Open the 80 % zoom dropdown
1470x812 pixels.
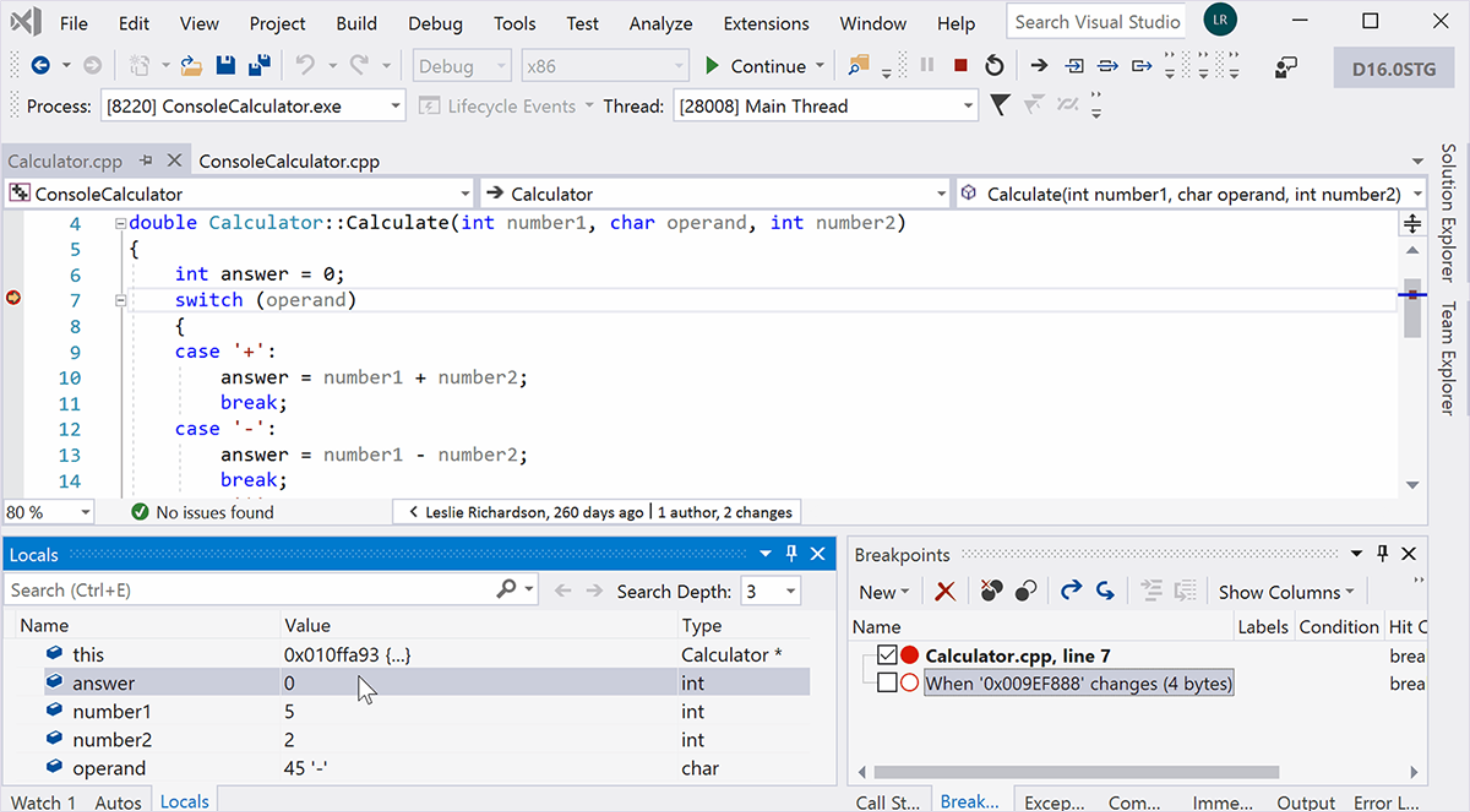tap(85, 512)
